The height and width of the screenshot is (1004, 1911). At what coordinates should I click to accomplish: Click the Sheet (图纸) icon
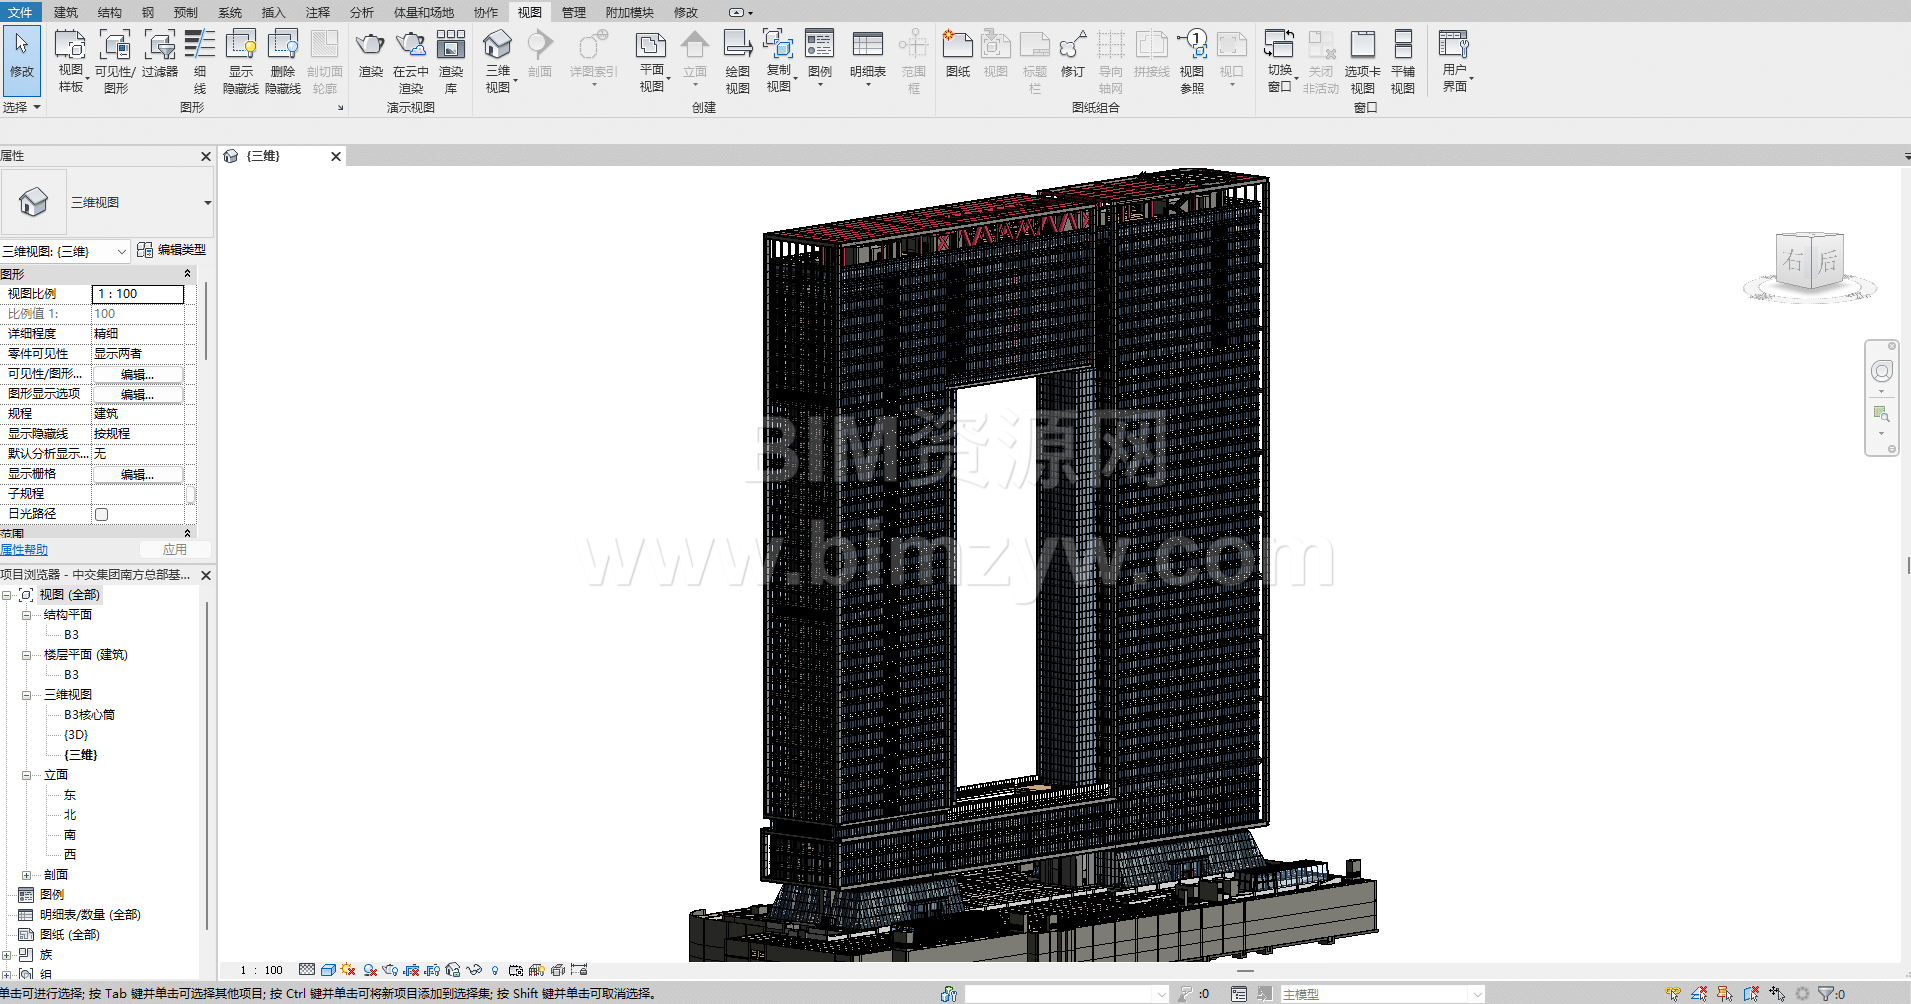point(957,46)
